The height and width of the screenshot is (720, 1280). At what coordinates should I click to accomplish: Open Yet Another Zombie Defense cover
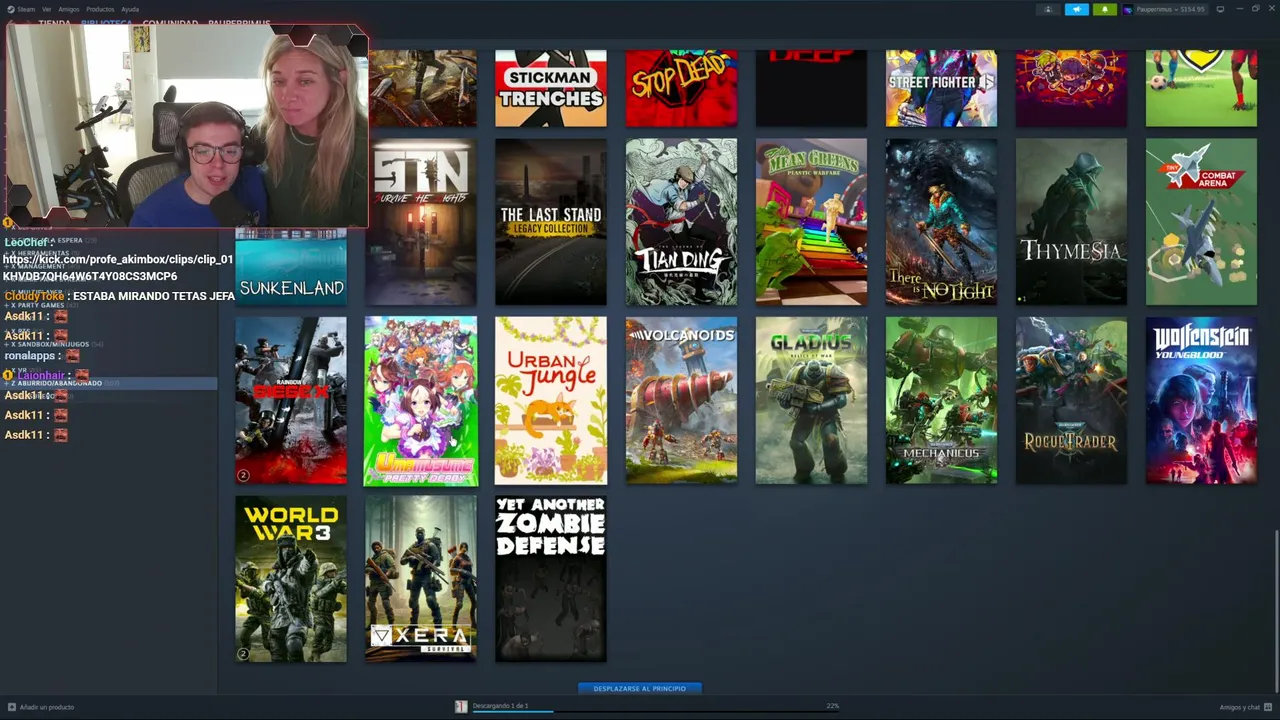tap(551, 579)
